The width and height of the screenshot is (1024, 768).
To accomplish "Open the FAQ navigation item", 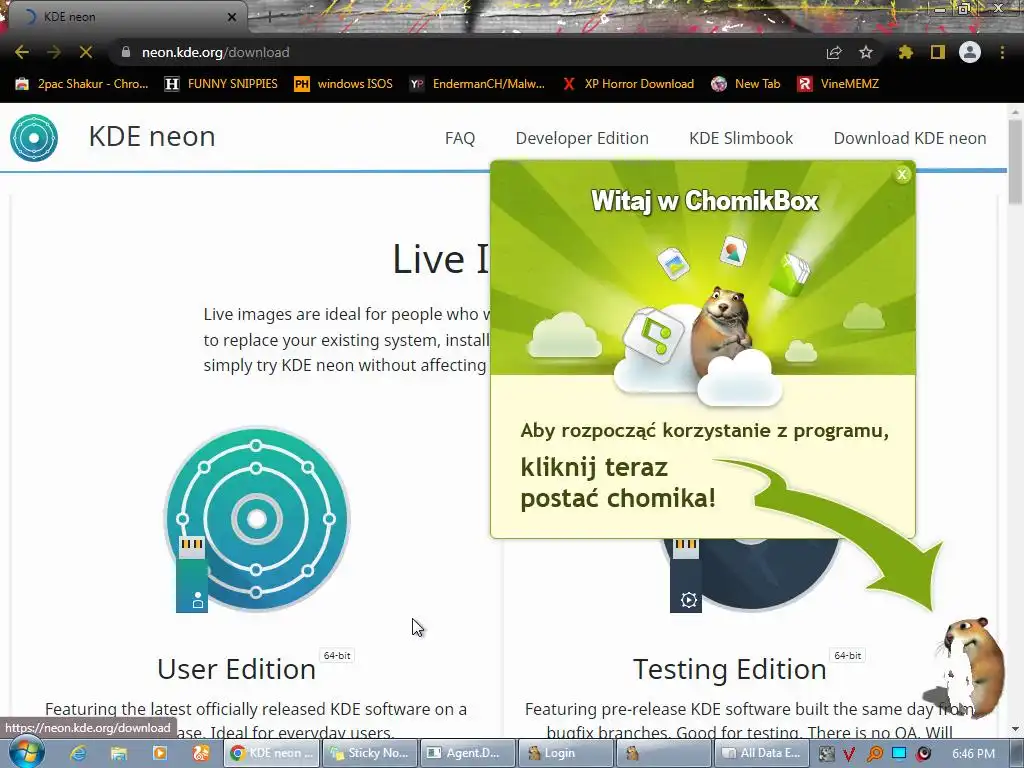I will [x=460, y=138].
